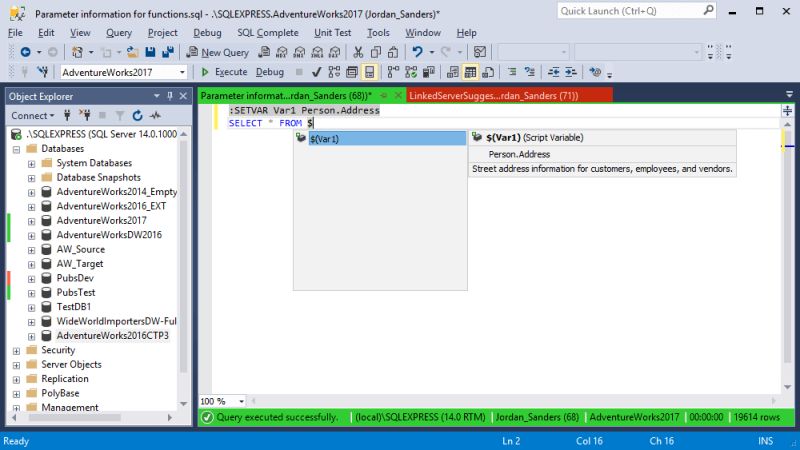Open the editor zoom 100 % dropdown

pyautogui.click(x=241, y=402)
